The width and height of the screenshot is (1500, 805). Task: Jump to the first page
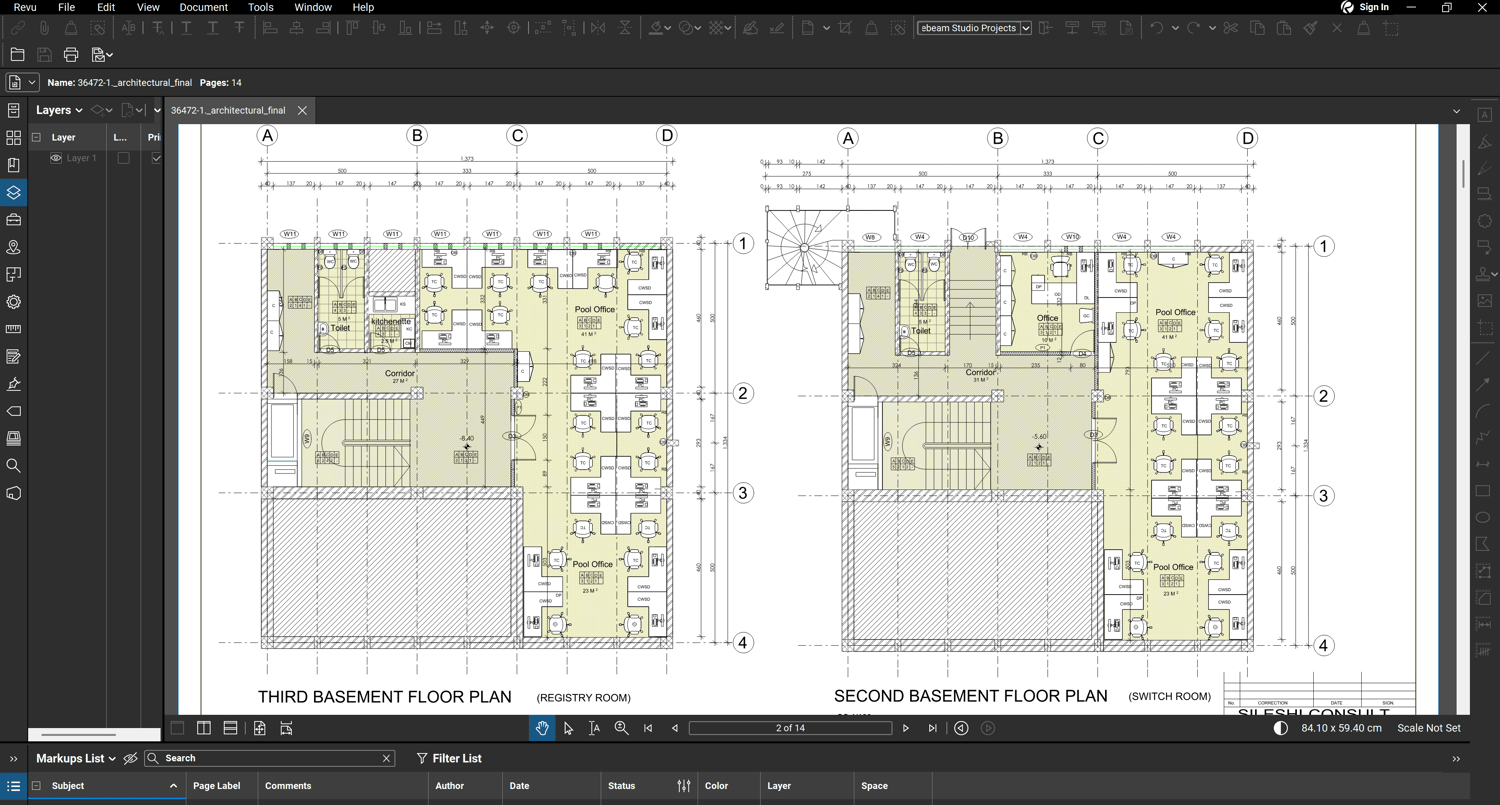648,728
